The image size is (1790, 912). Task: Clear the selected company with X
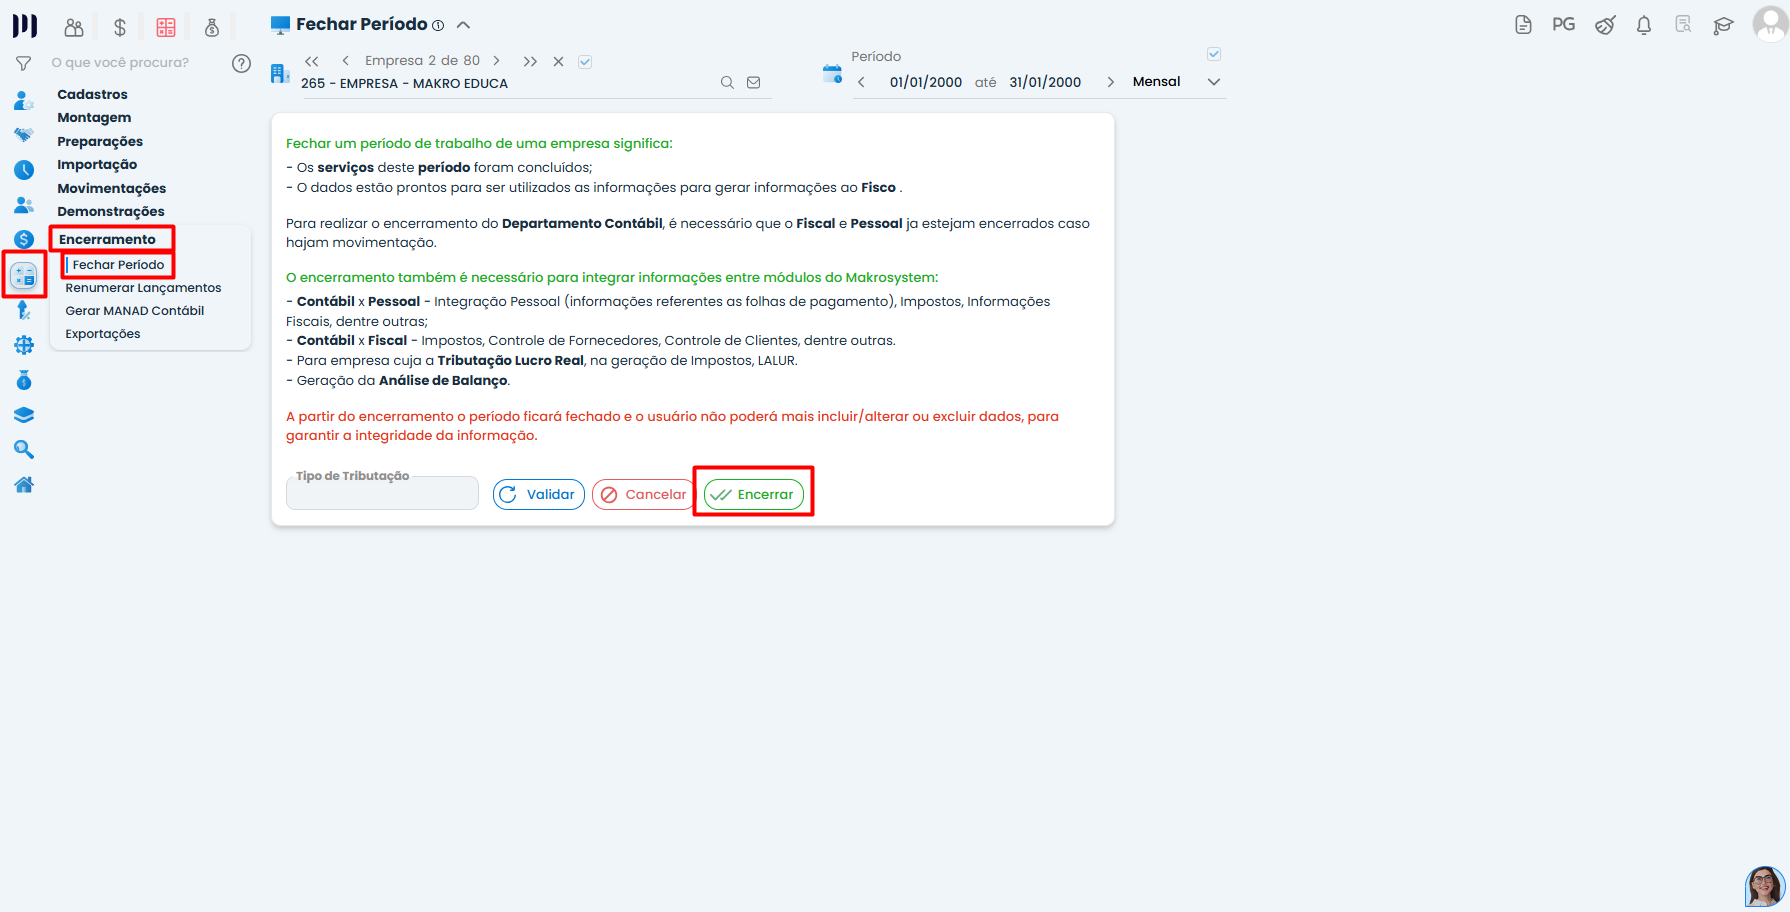tap(559, 61)
